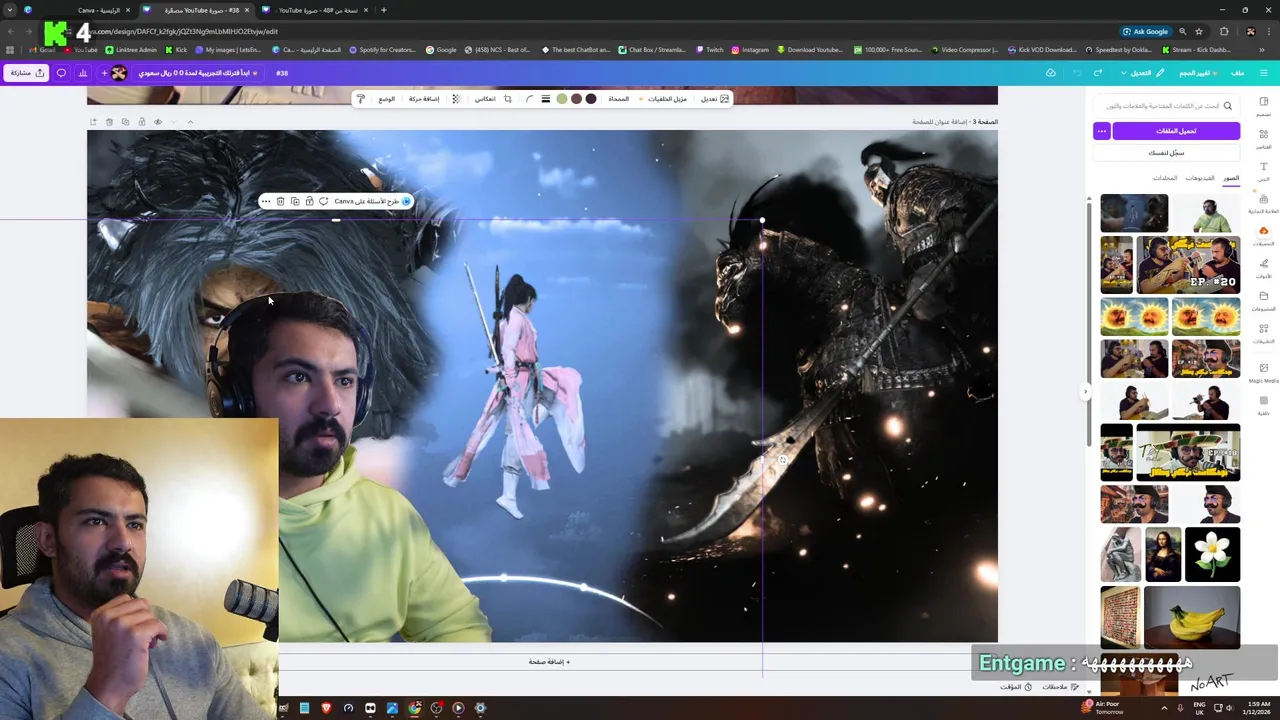
Task: Add collaborator plus button in header
Action: tap(104, 73)
